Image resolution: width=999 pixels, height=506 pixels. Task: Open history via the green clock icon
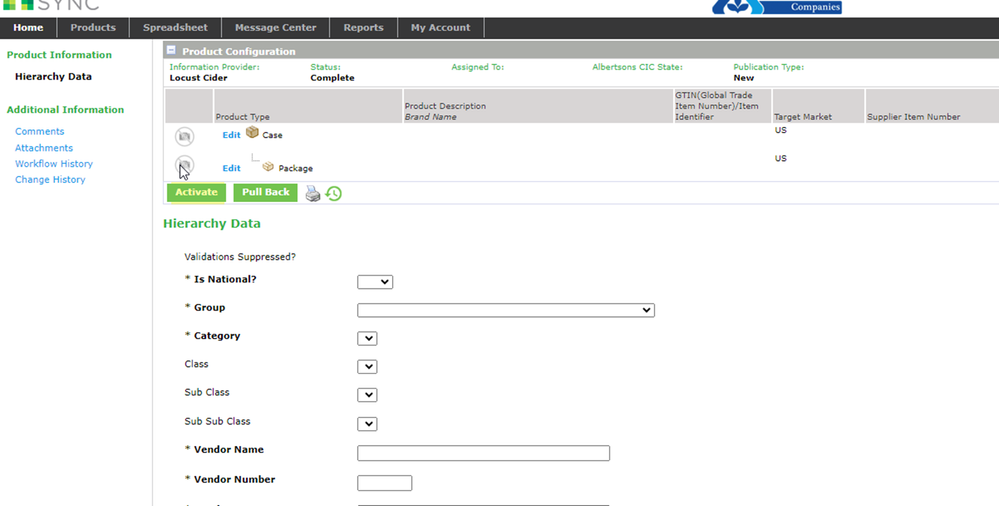coord(334,193)
